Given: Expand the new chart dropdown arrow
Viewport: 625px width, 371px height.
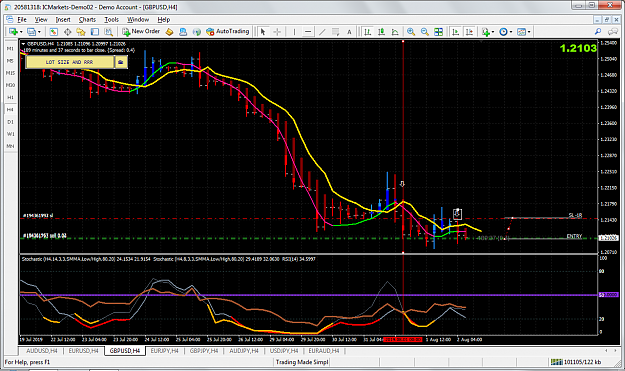Looking at the screenshot, I should [21, 32].
